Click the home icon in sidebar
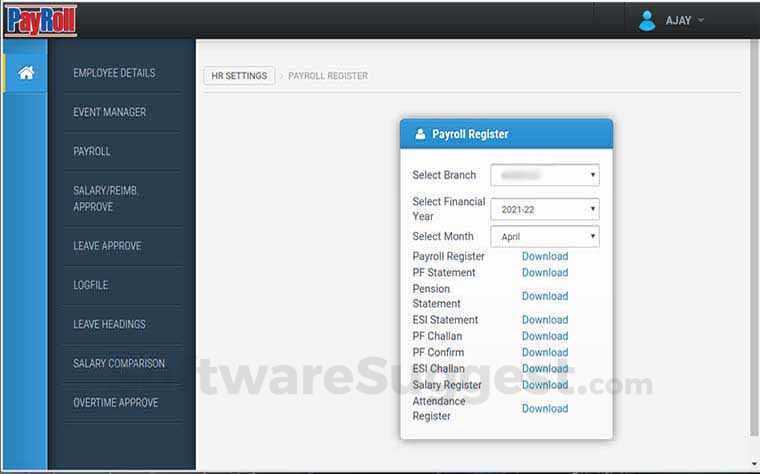The height and width of the screenshot is (474, 760). point(26,73)
